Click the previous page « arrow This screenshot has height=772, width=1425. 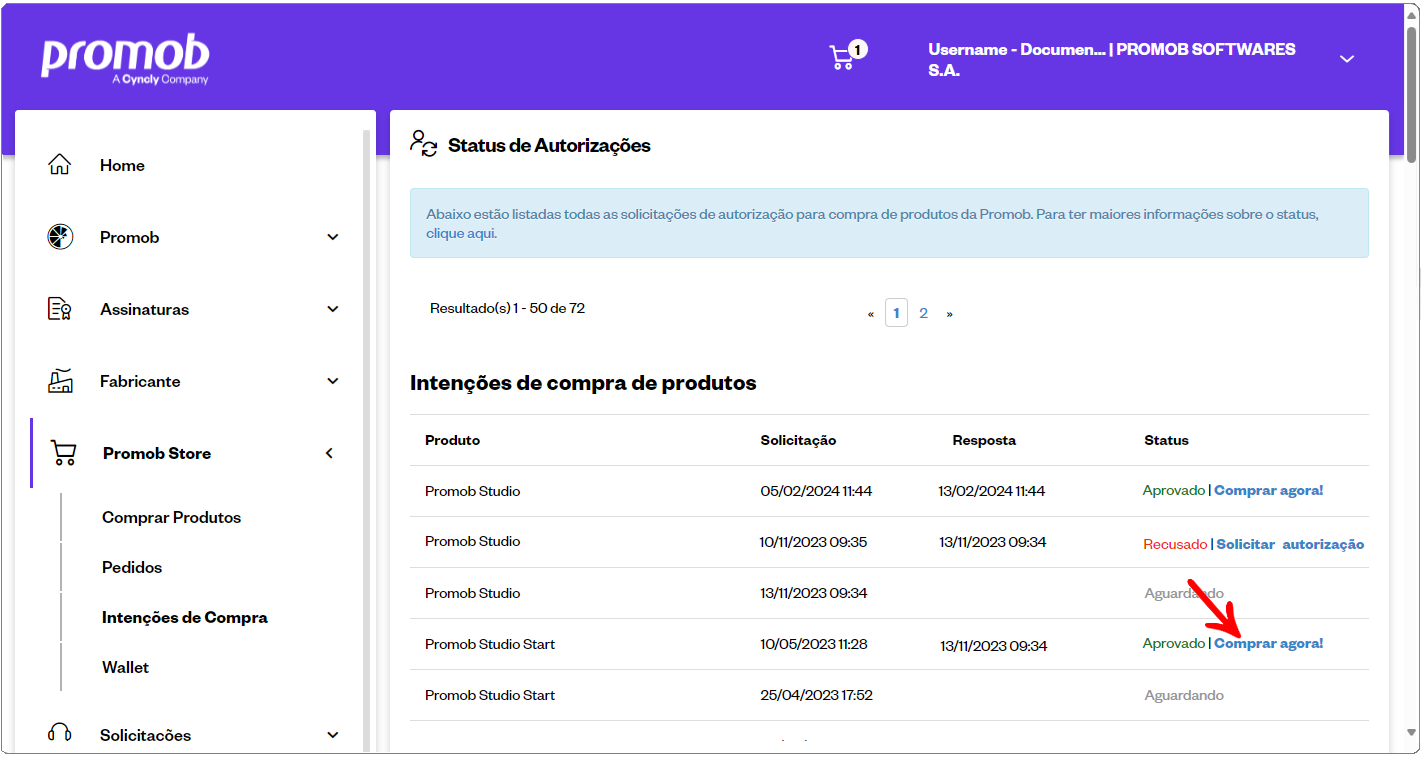tap(871, 314)
